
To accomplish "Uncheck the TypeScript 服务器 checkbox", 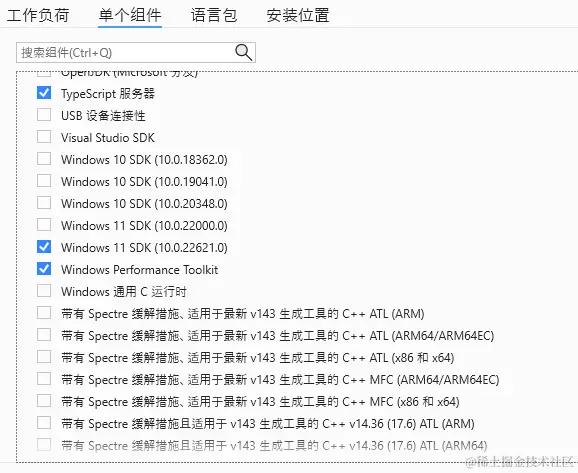I will coord(44,93).
